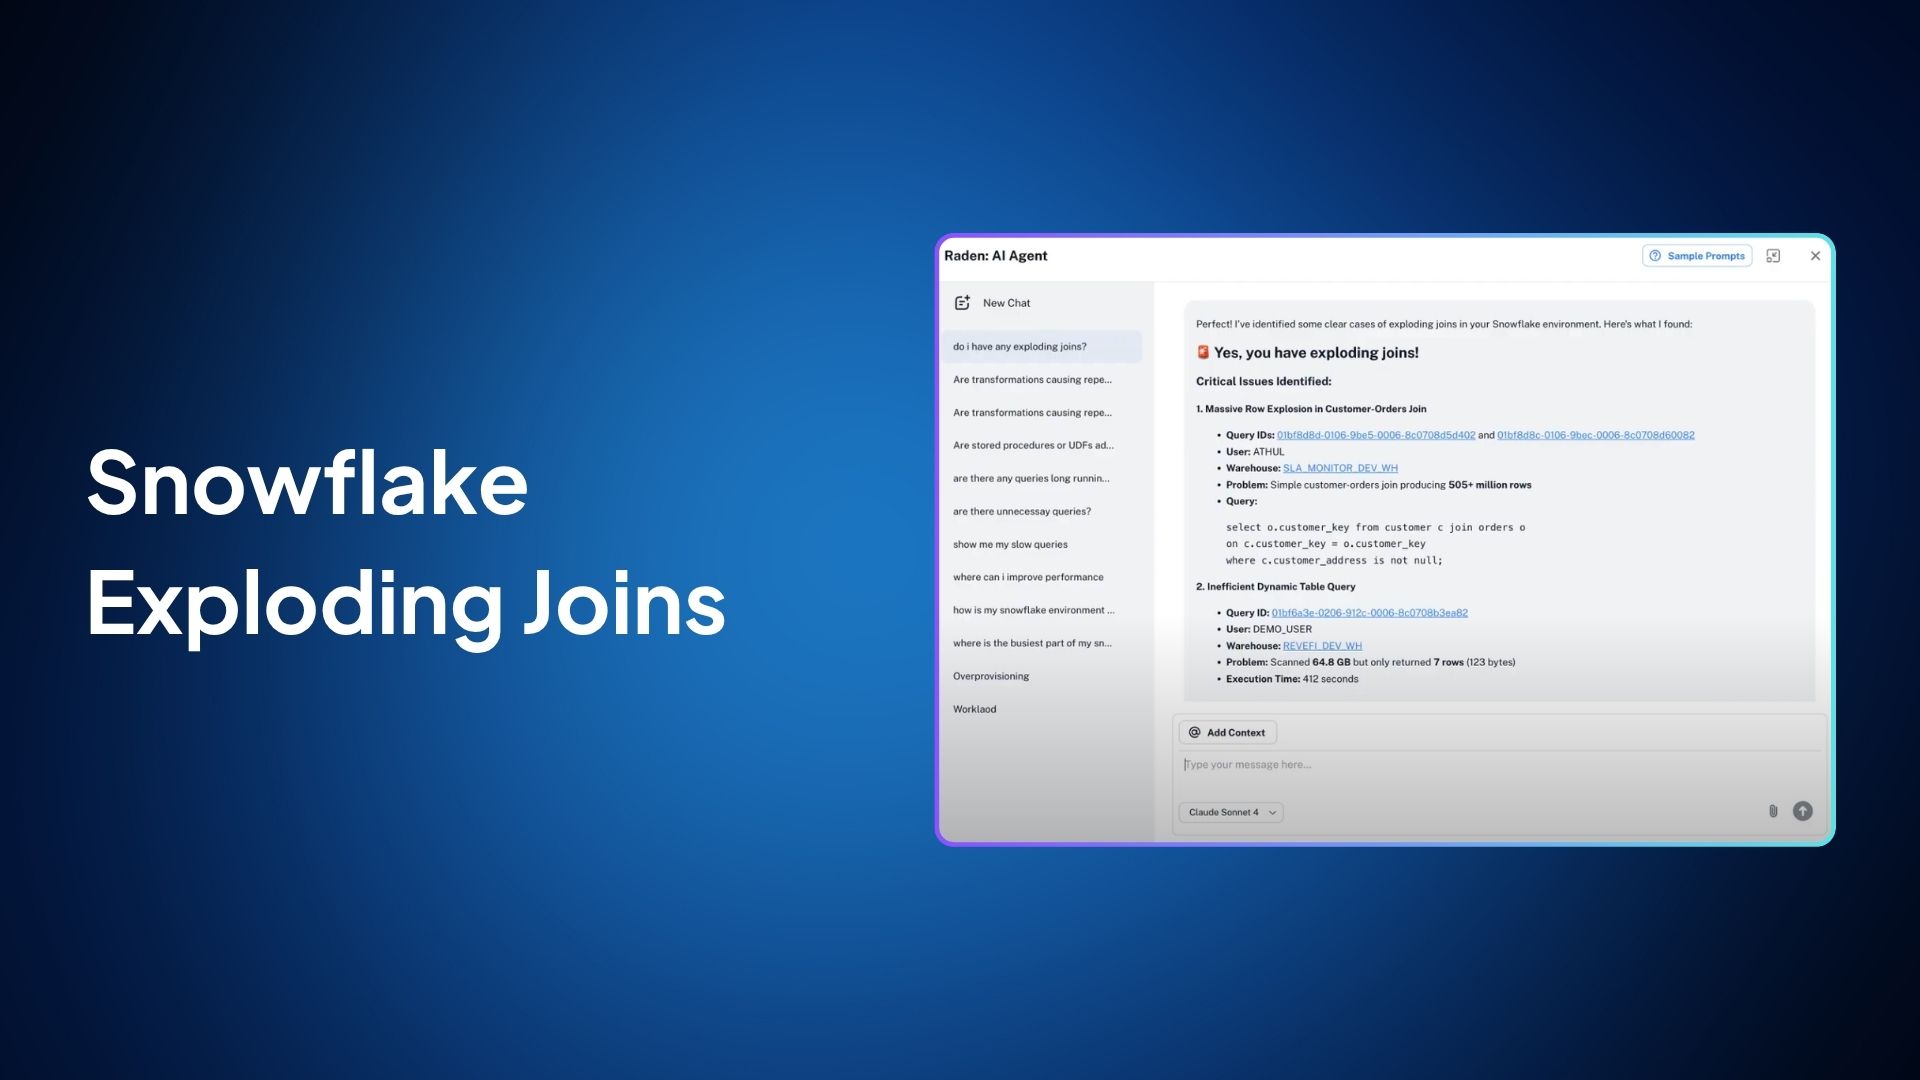Open the REVEFI_DEV_WH warehouse link

pos(1322,646)
